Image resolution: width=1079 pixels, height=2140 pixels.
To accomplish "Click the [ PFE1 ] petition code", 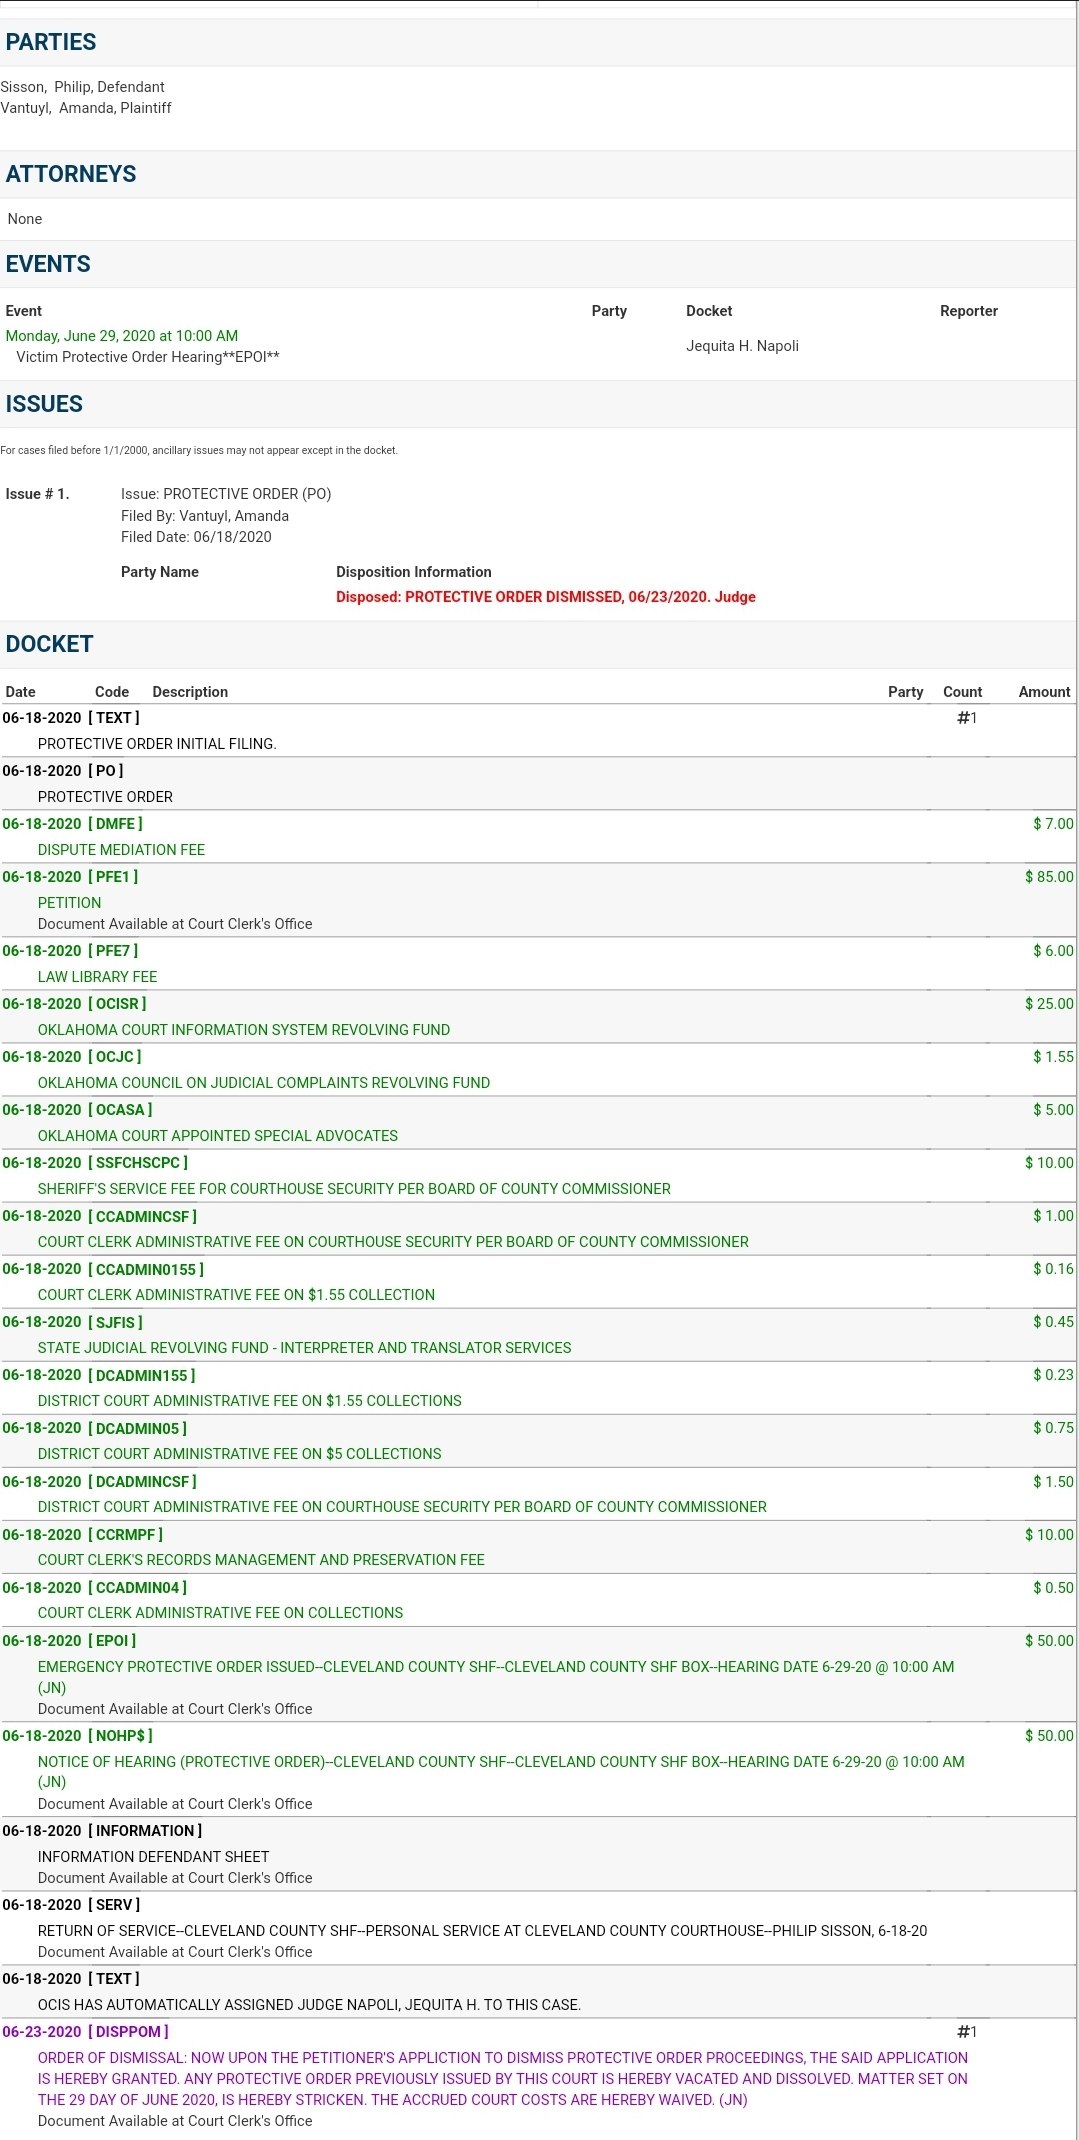I will click(113, 877).
